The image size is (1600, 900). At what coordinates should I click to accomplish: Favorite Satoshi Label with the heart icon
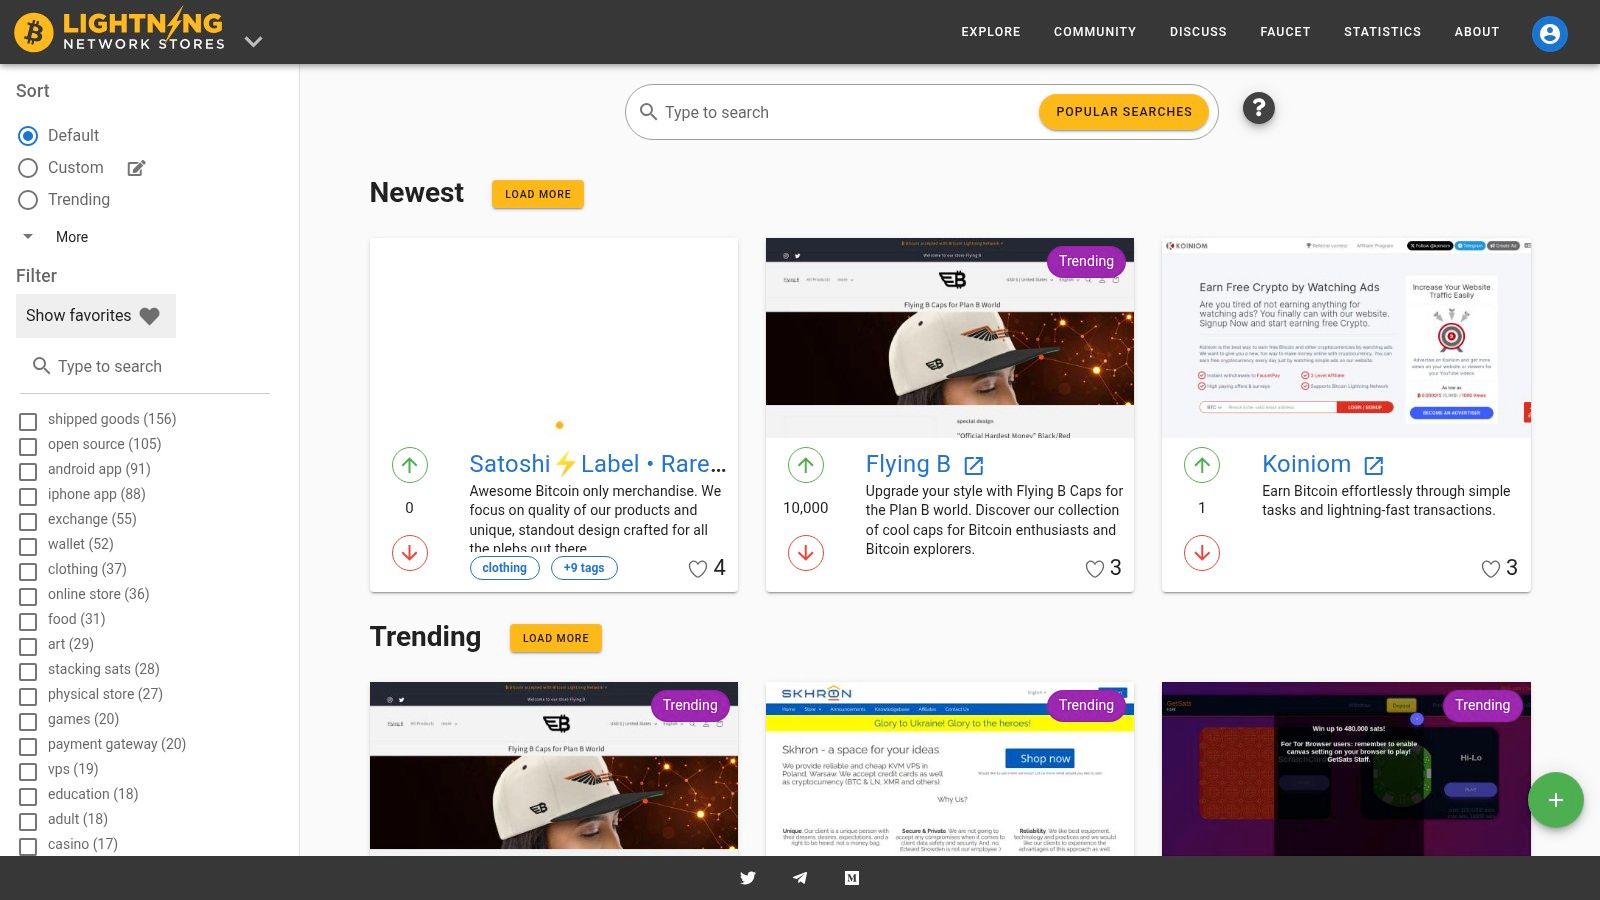[x=698, y=569]
